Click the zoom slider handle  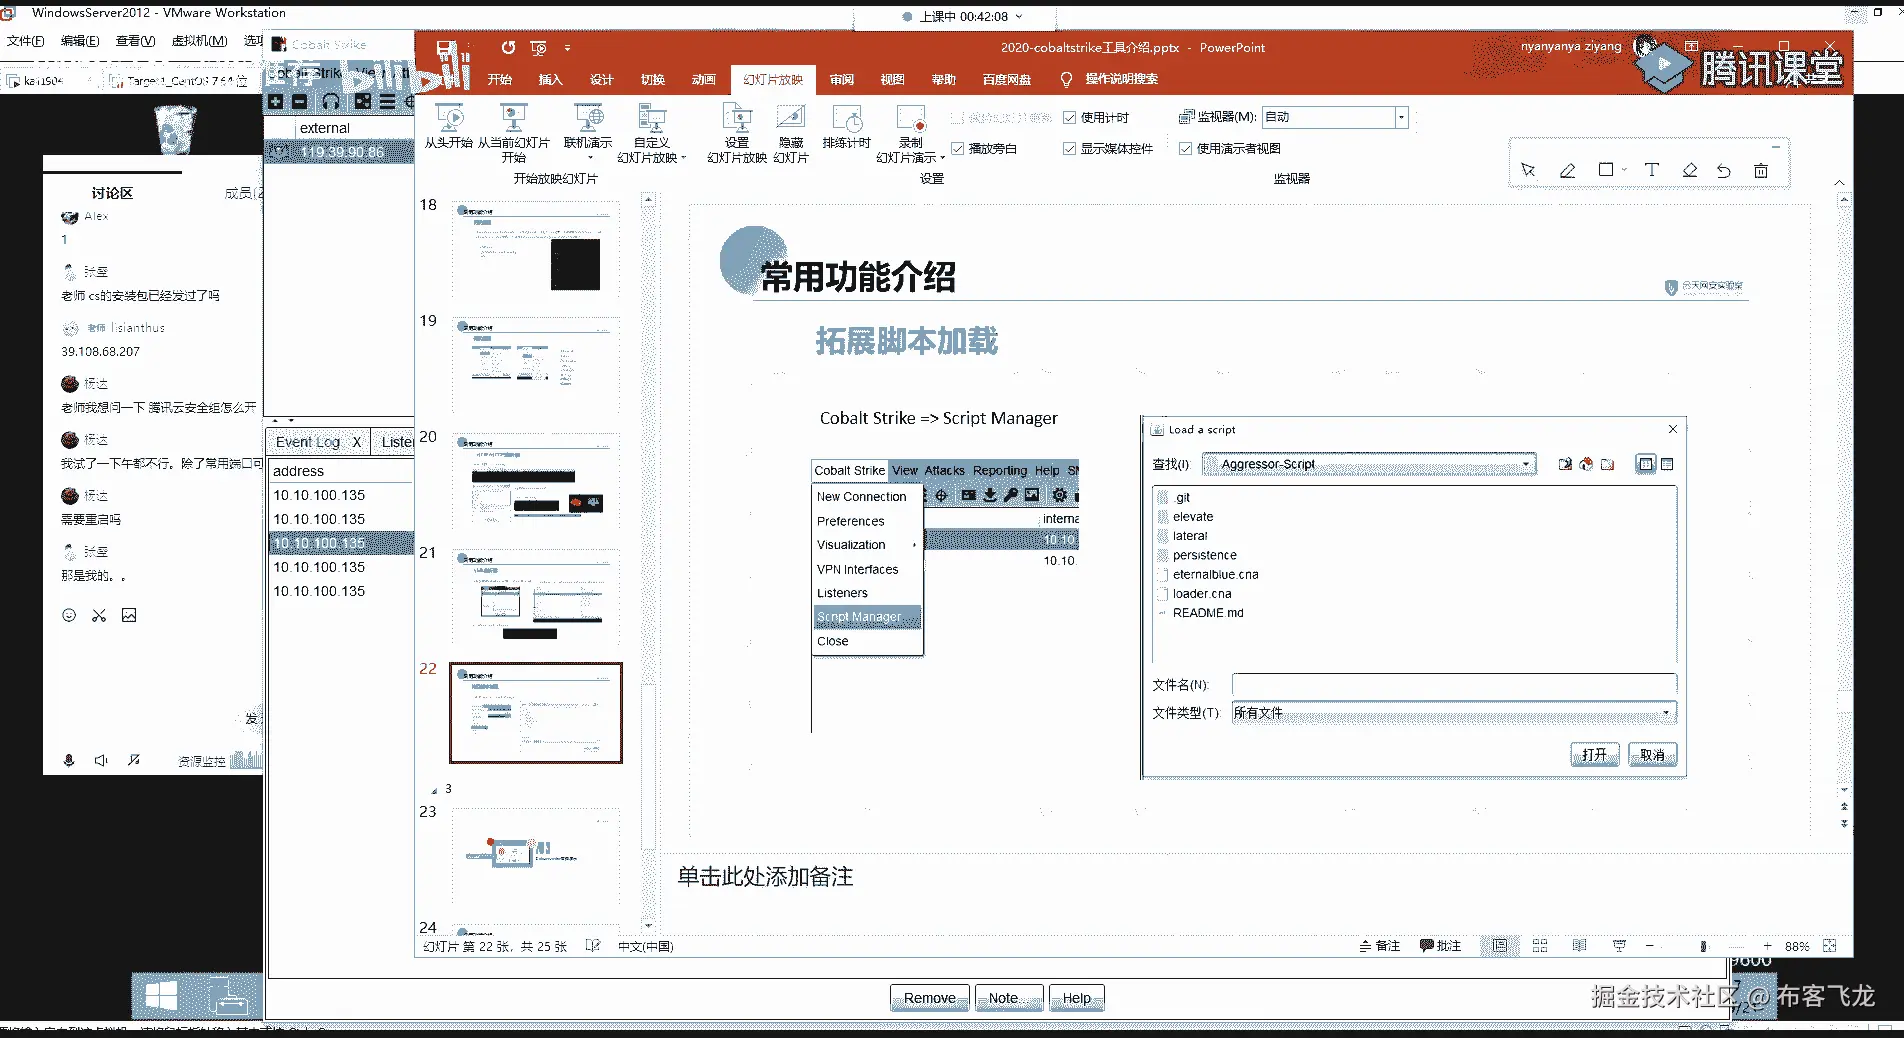pos(1704,946)
